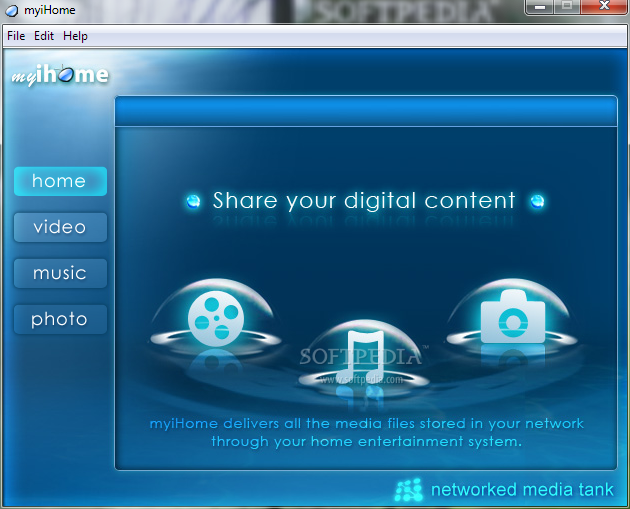
Task: Go to the video section
Action: (x=60, y=227)
